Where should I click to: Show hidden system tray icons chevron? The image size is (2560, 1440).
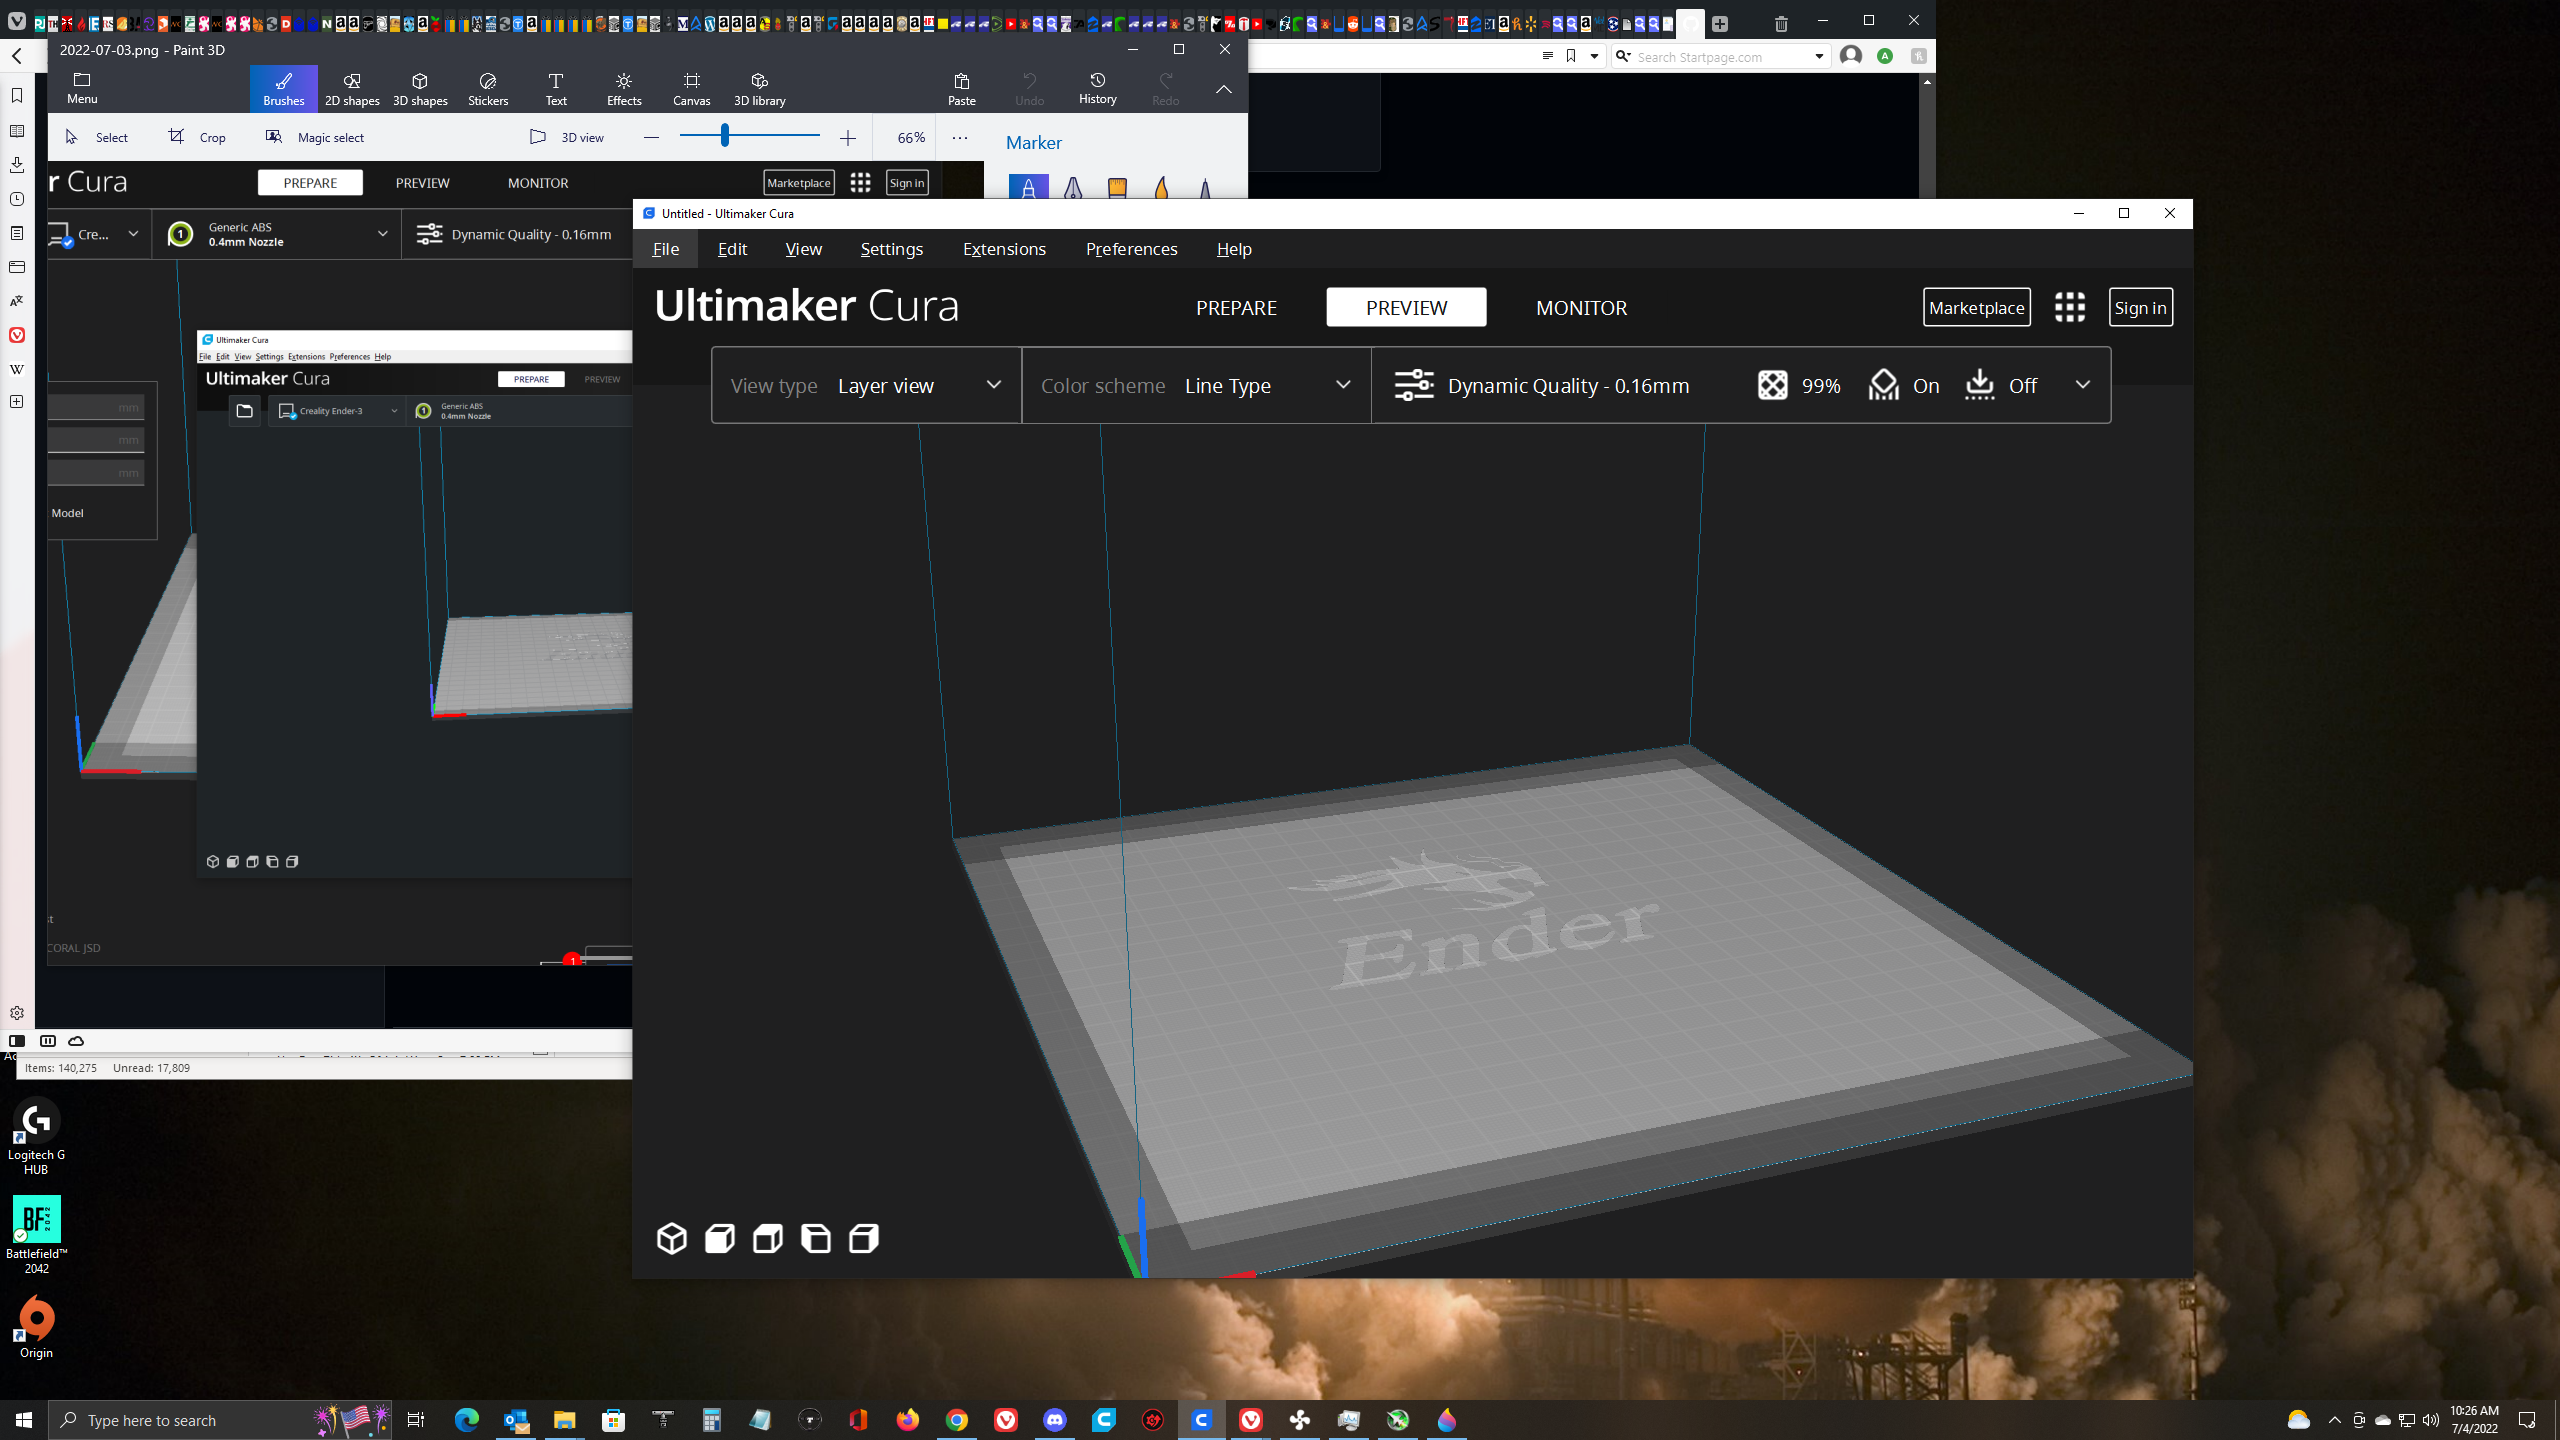tap(2335, 1420)
